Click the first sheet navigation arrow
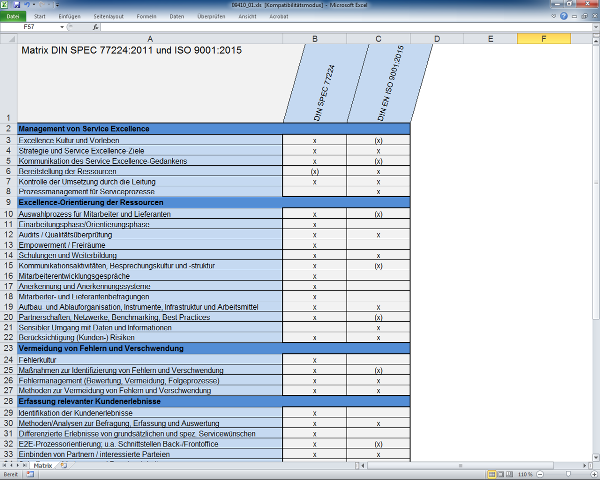The image size is (600, 480). point(4,466)
